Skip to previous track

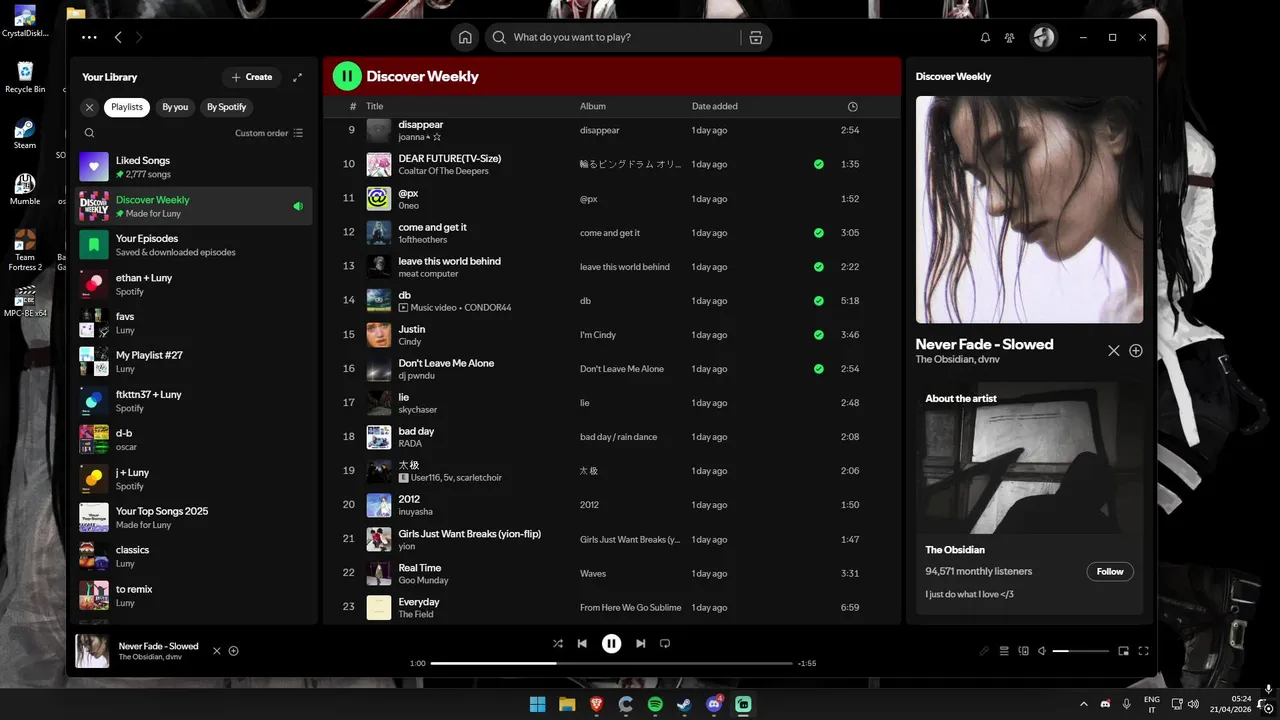tap(582, 644)
